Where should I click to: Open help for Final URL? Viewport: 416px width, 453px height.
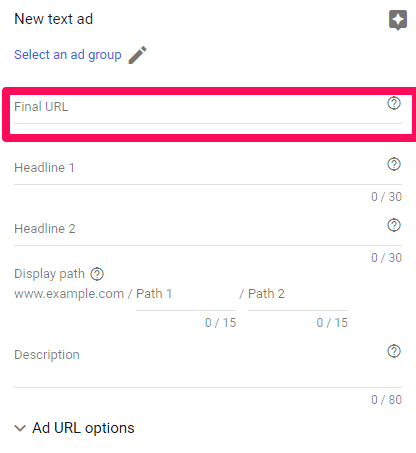394,103
